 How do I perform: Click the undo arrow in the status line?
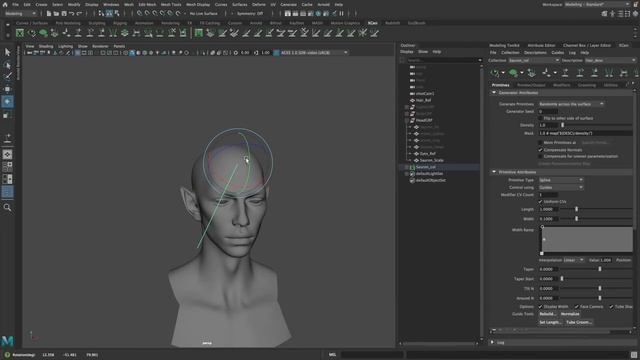pyautogui.click(x=72, y=13)
